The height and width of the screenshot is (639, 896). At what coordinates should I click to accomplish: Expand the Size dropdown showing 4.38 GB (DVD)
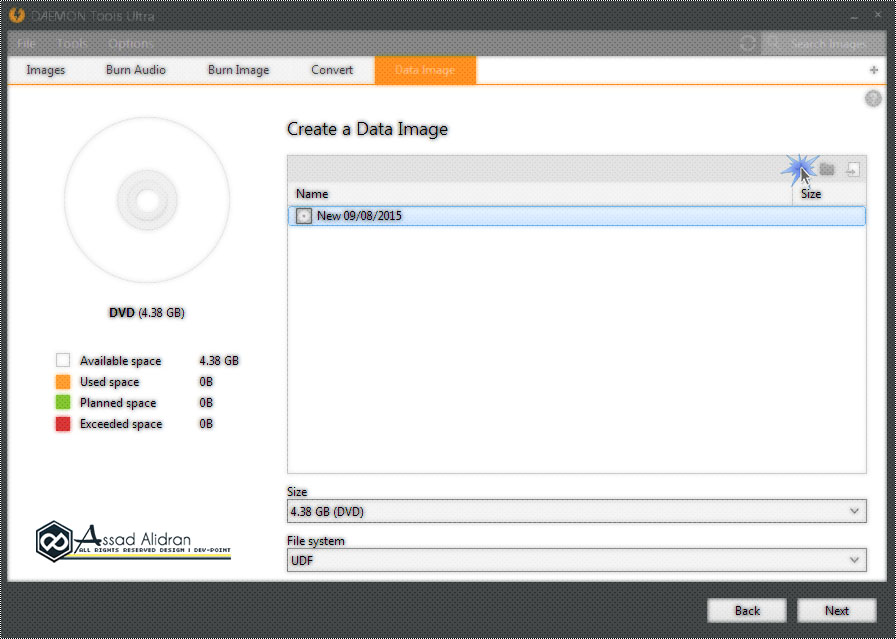coord(577,512)
